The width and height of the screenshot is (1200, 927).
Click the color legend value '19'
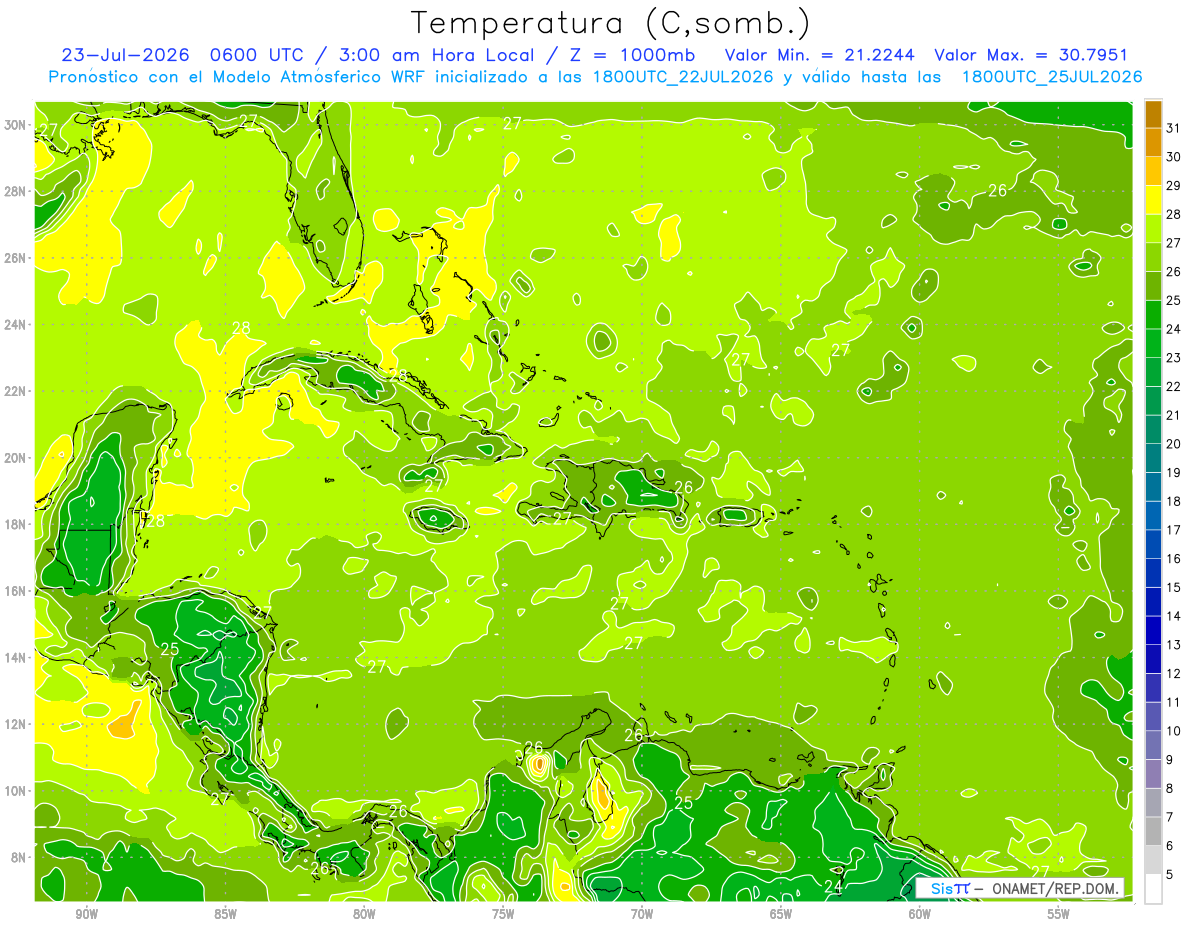coord(1174,473)
